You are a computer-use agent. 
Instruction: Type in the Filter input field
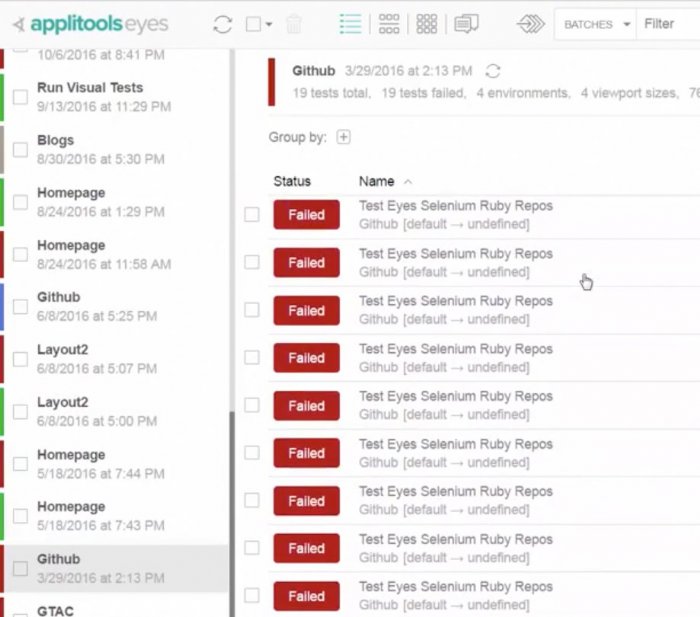point(666,24)
